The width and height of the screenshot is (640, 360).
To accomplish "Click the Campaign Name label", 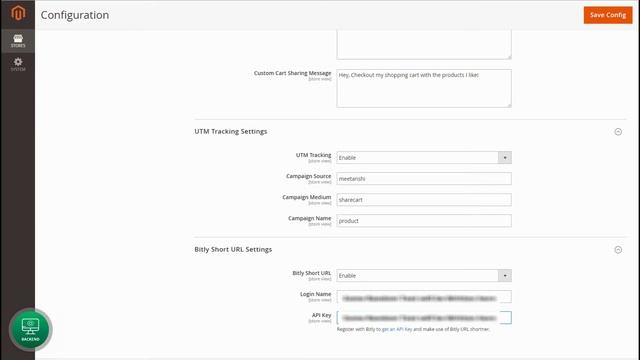I will pyautogui.click(x=309, y=218).
